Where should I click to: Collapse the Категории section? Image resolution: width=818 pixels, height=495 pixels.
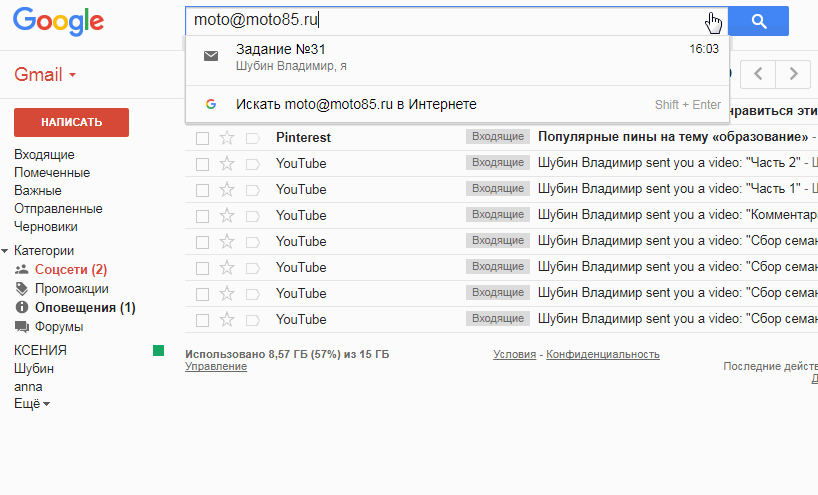pos(6,251)
